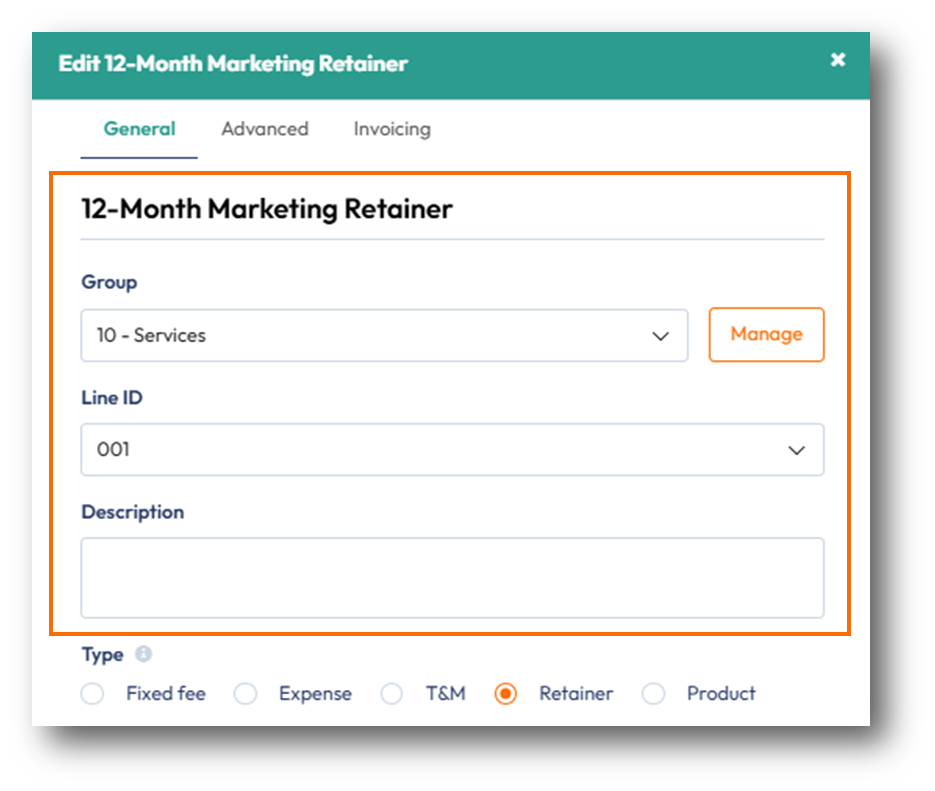Select the Fixed fee type option
Viewport: 935px width, 791px height.
[93, 694]
